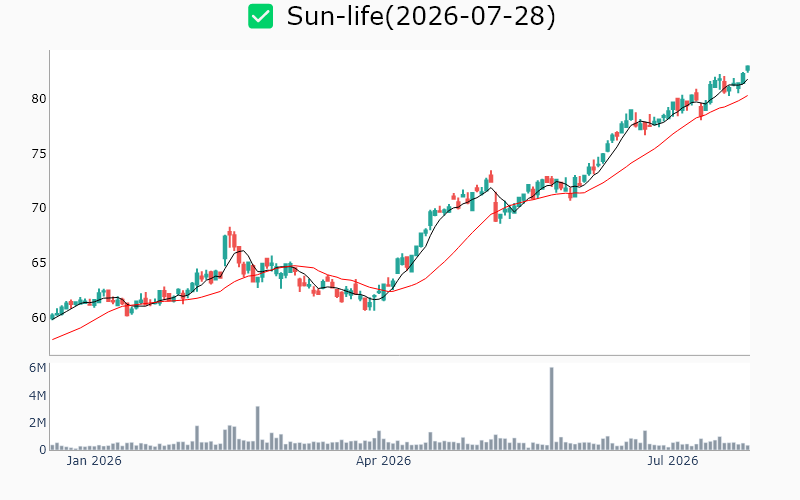800x500 pixels.
Task: Click the 70 price axis label
Action: pyautogui.click(x=39, y=208)
